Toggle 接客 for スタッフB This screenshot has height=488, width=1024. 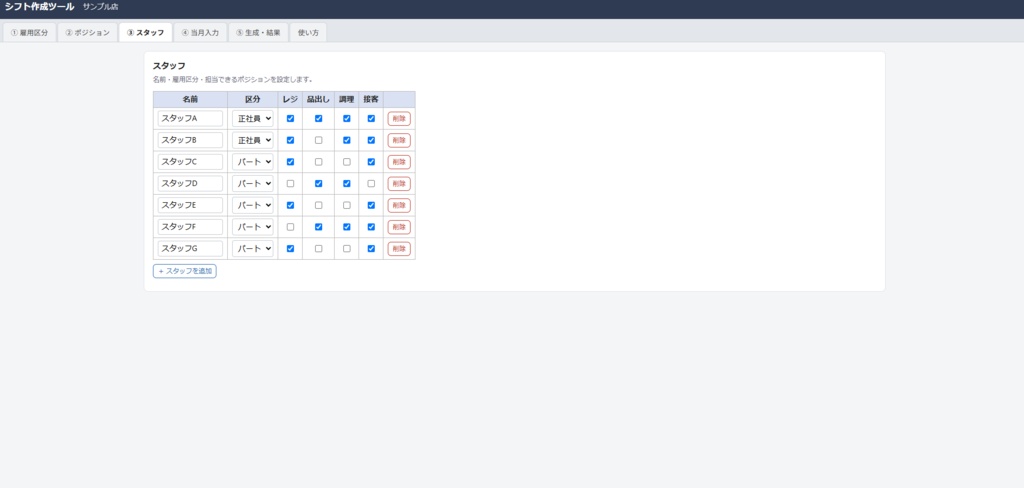click(x=372, y=140)
